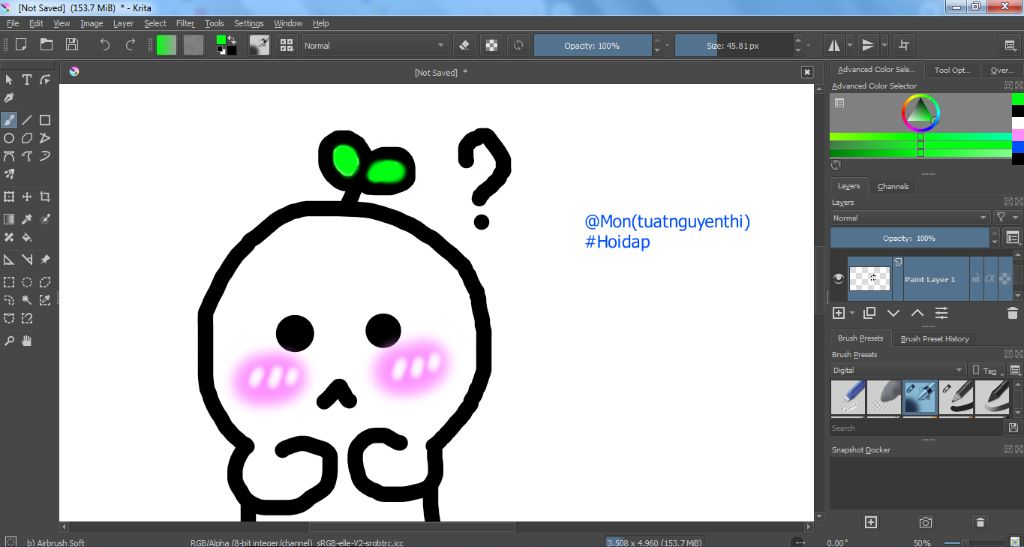Select the Airbrush Soft preset thumbnail

920,398
